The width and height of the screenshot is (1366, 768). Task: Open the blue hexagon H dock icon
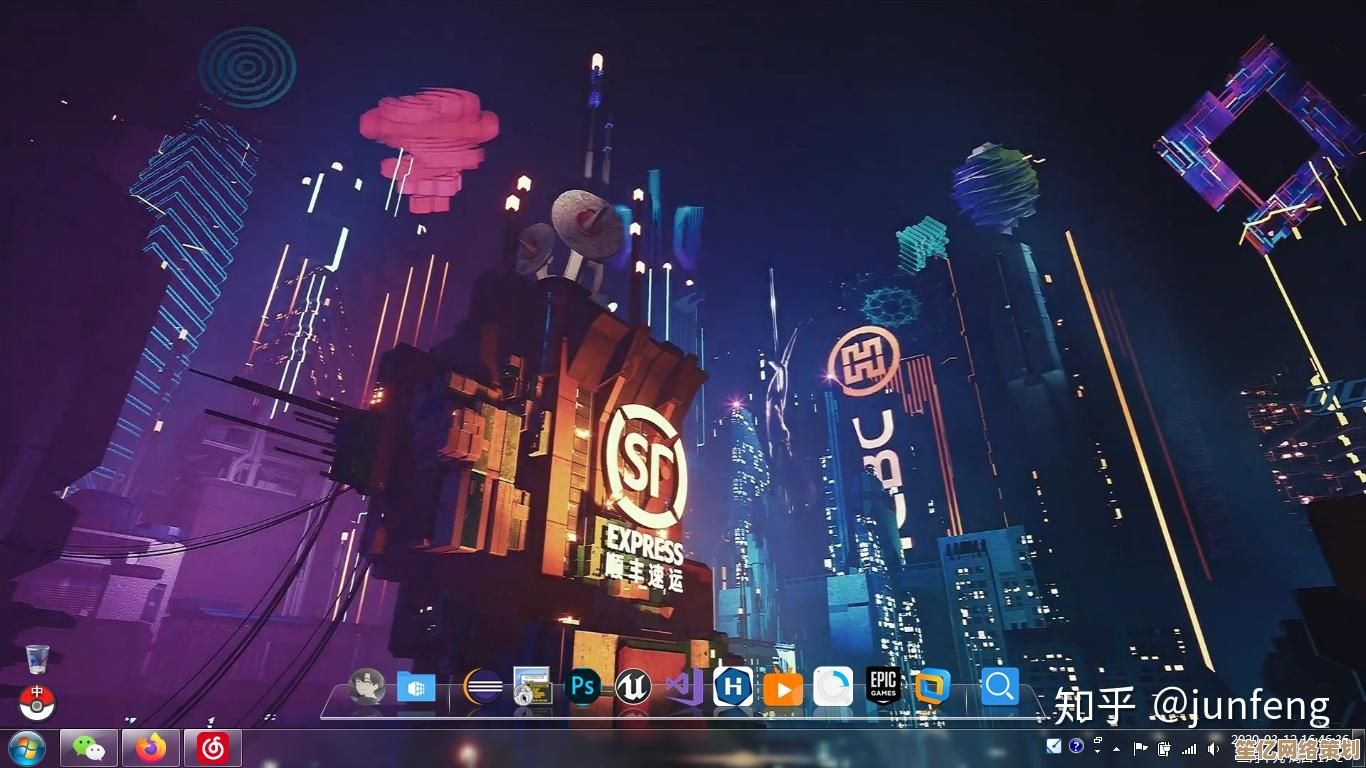click(733, 687)
